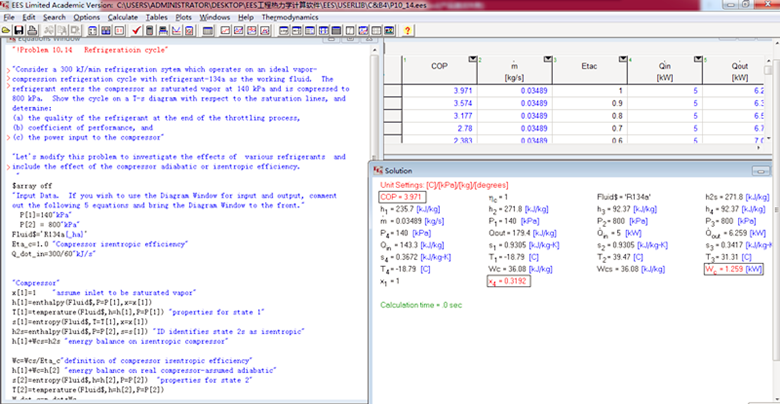The image size is (780, 404).
Task: Open the Variable Information toolbar icon
Action: point(92,30)
